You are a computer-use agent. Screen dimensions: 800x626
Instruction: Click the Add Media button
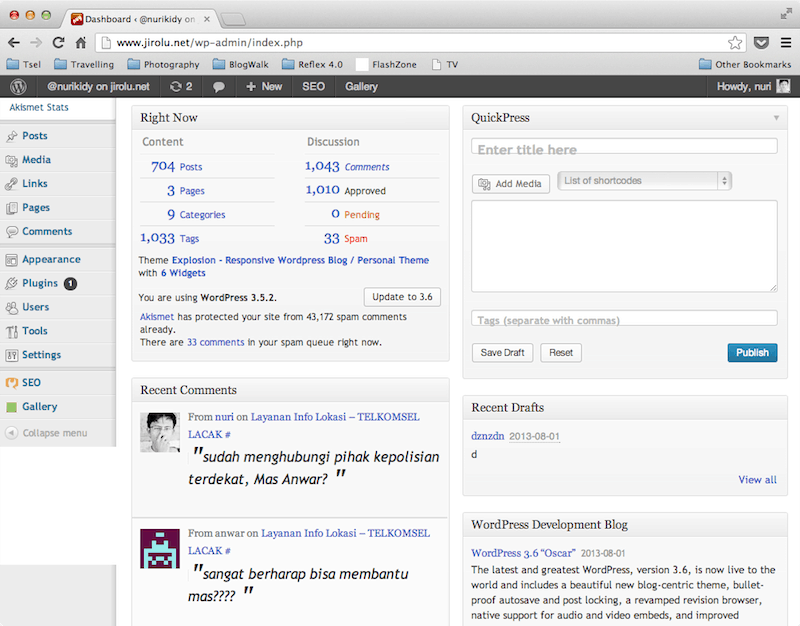pos(510,184)
